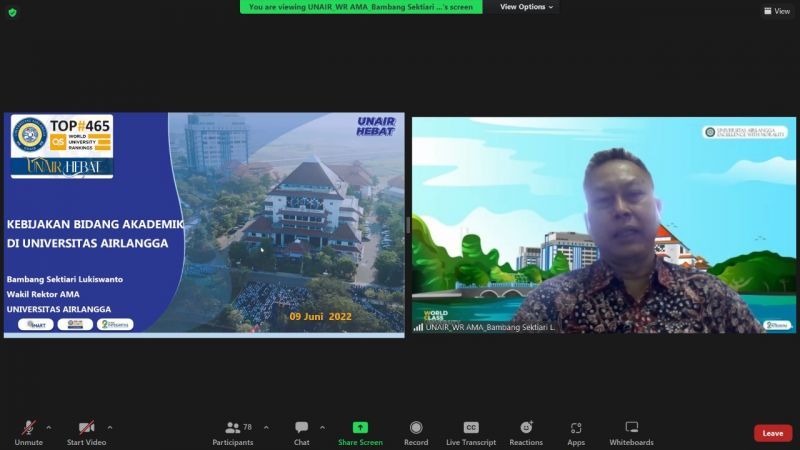Image resolution: width=800 pixels, height=450 pixels.
Task: Open the Apps panel
Action: 576,433
